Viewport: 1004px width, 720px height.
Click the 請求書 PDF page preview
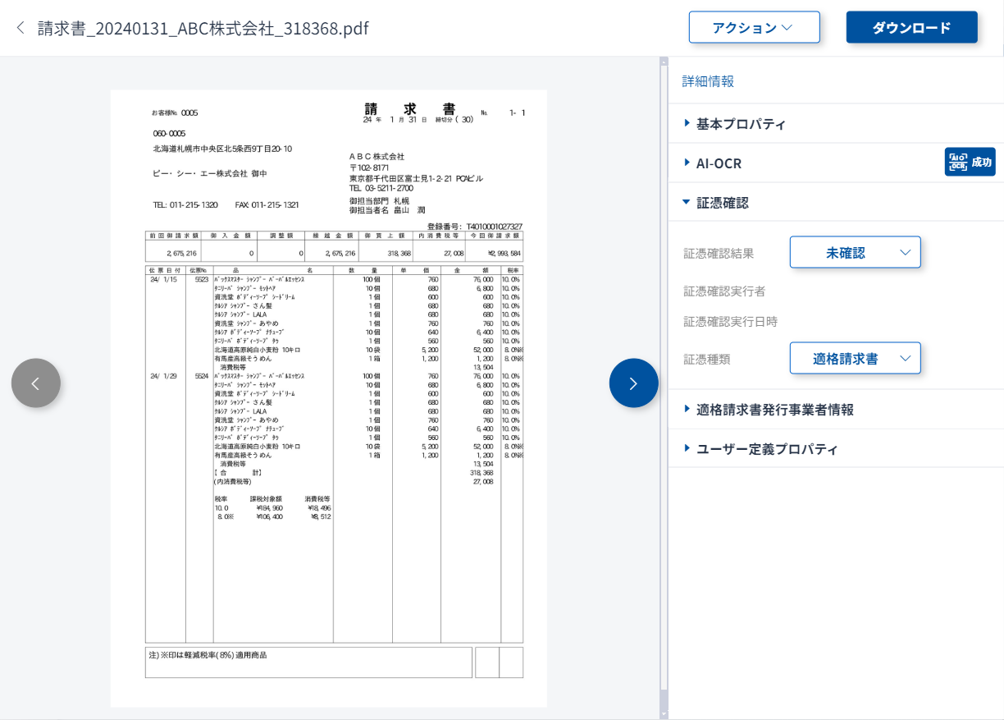tap(330, 400)
